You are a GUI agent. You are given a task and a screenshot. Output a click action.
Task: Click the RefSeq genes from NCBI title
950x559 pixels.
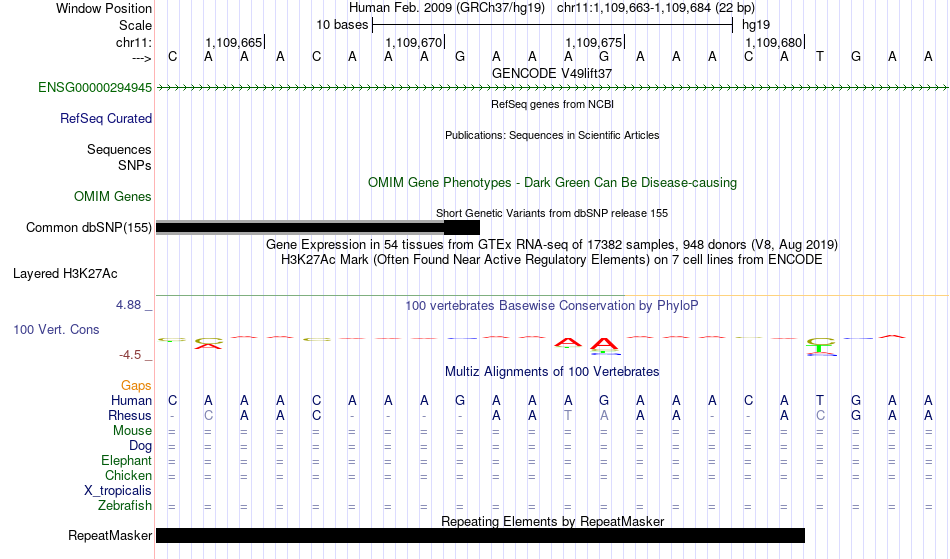[x=553, y=104]
